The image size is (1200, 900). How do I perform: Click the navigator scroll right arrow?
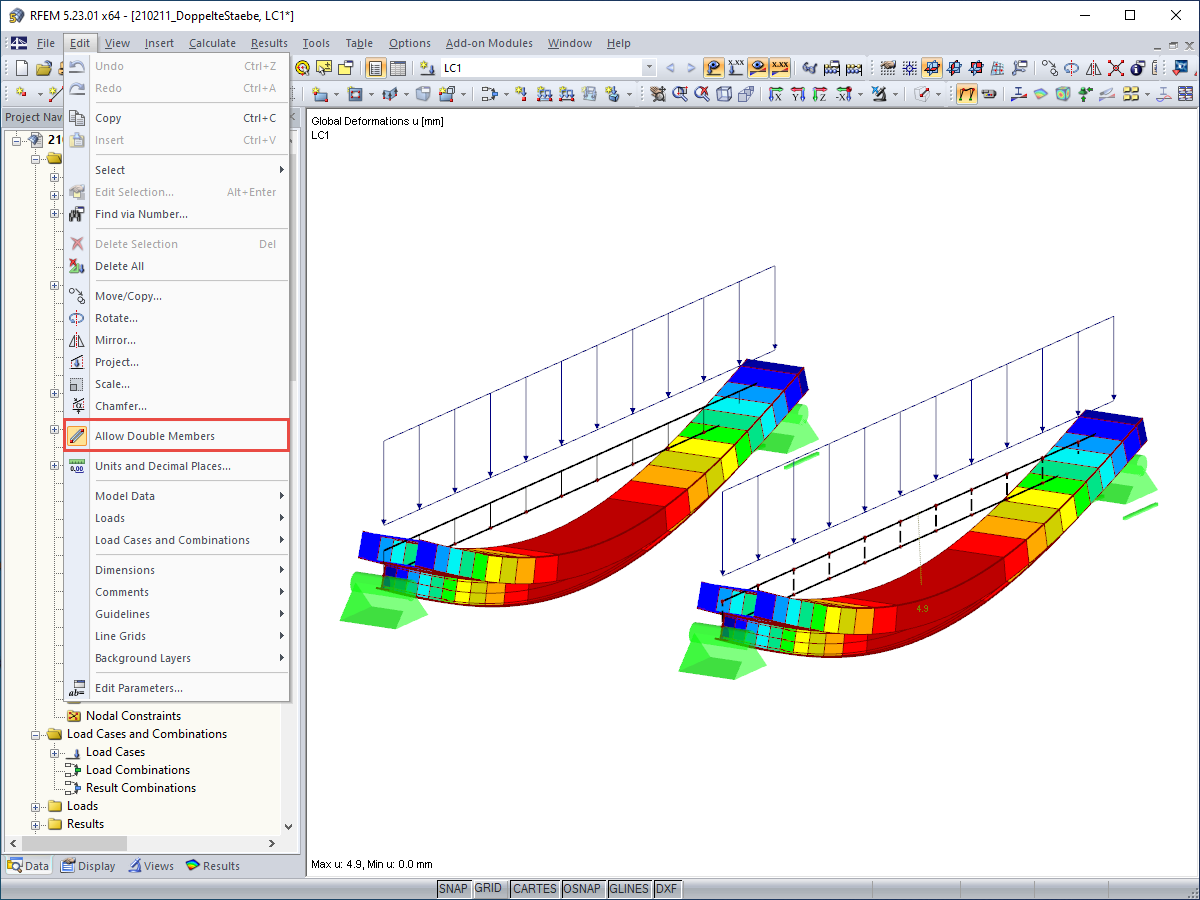tap(271, 844)
